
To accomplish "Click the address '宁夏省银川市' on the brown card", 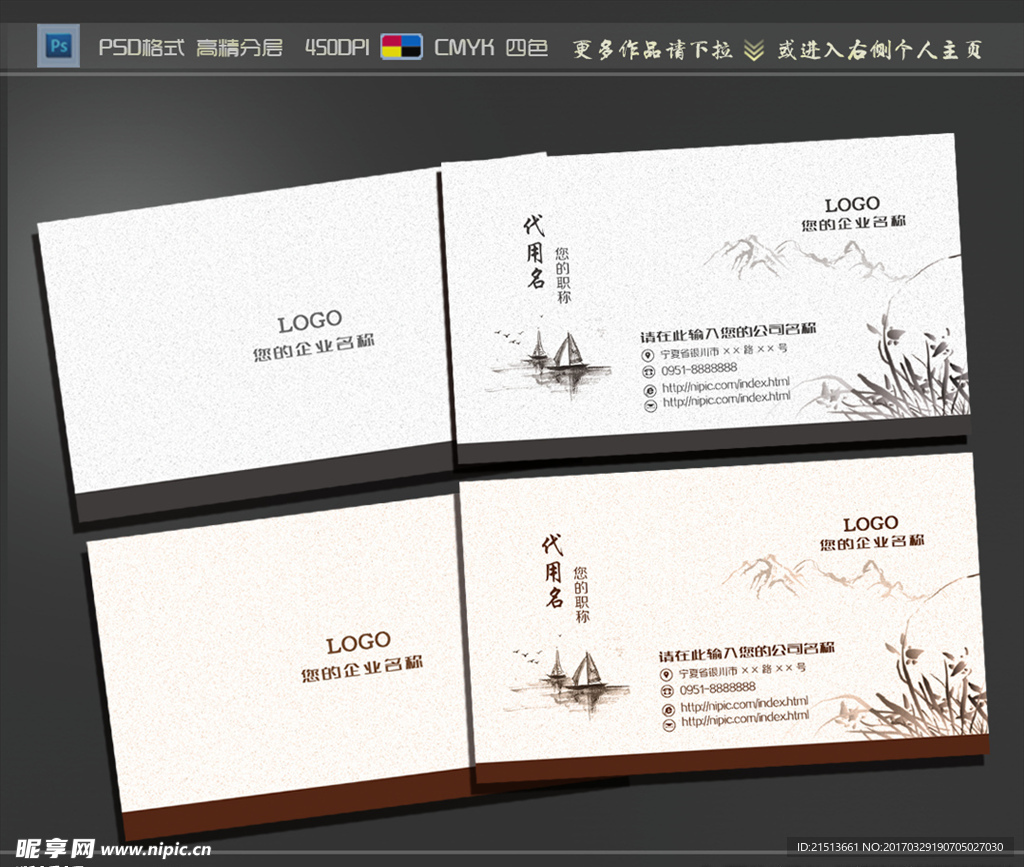I will (708, 672).
